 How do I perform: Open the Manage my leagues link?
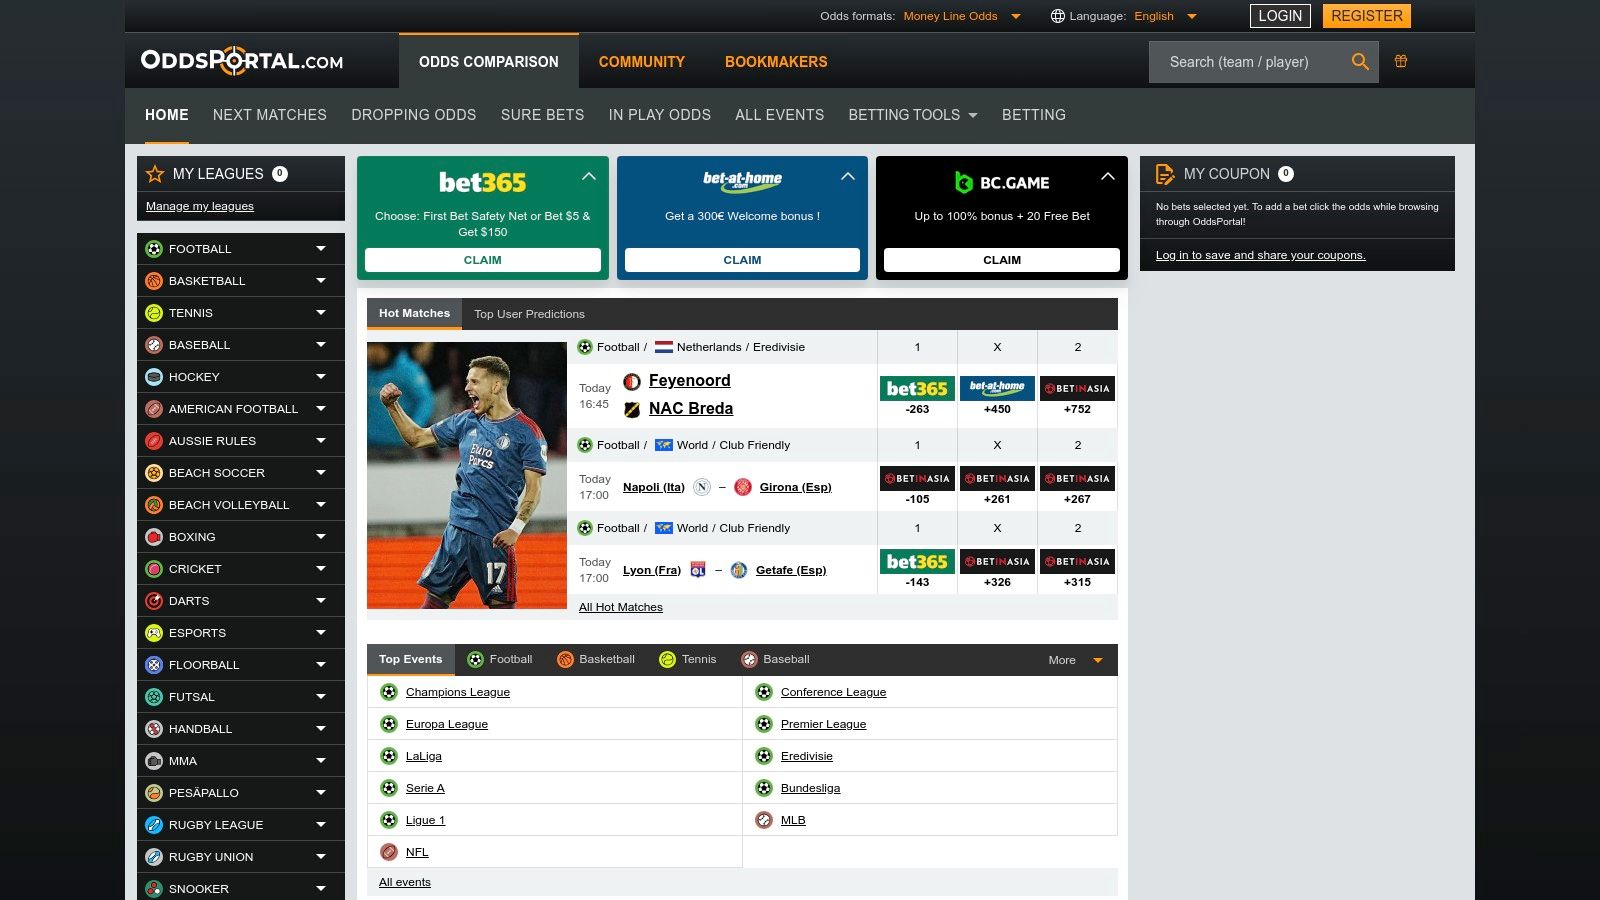[200, 206]
